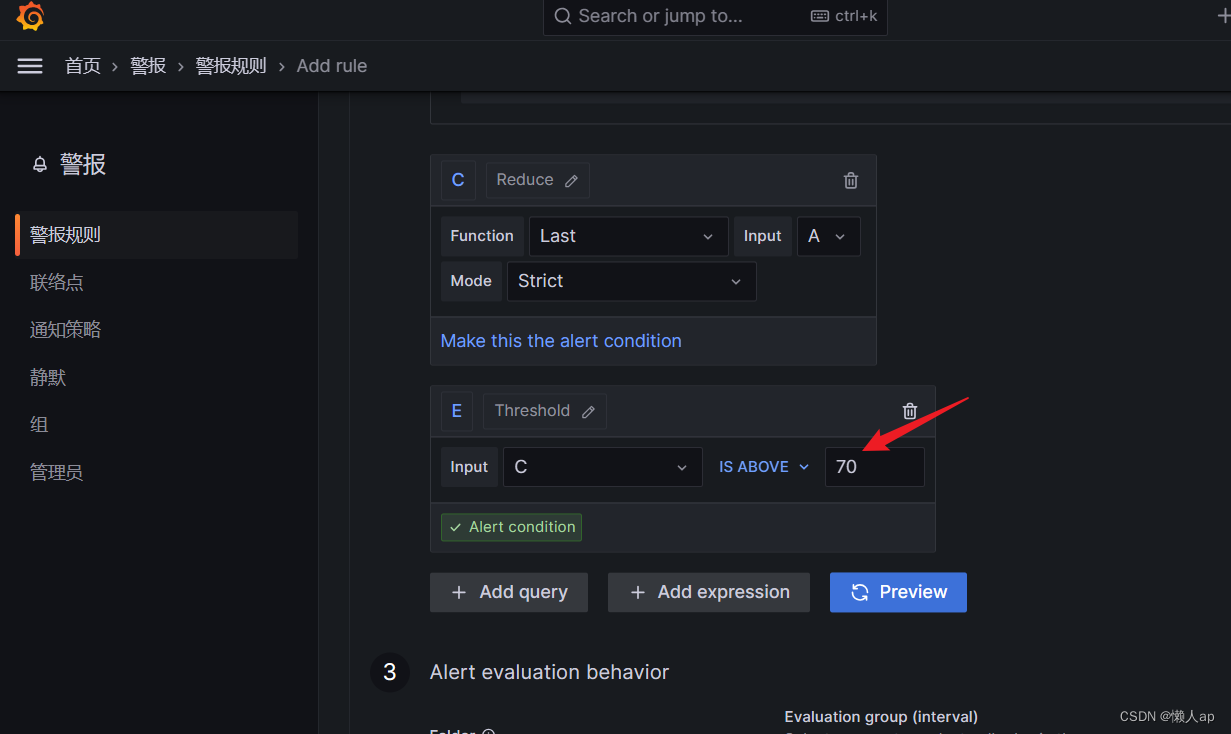This screenshot has width=1231, height=734.
Task: Delete the Threshold expression E
Action: click(910, 411)
